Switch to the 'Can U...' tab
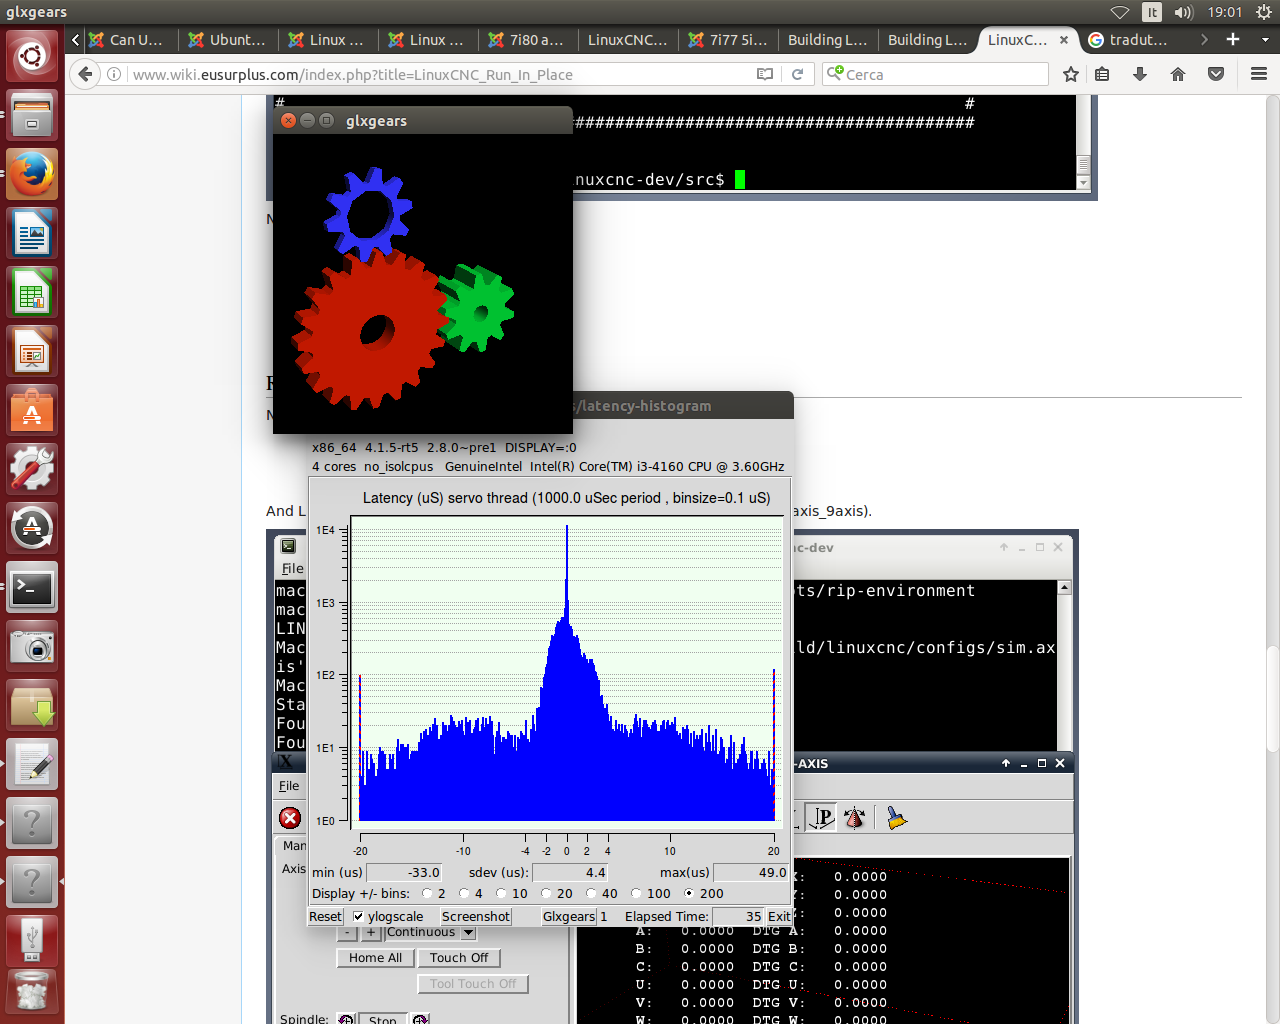 tap(126, 39)
